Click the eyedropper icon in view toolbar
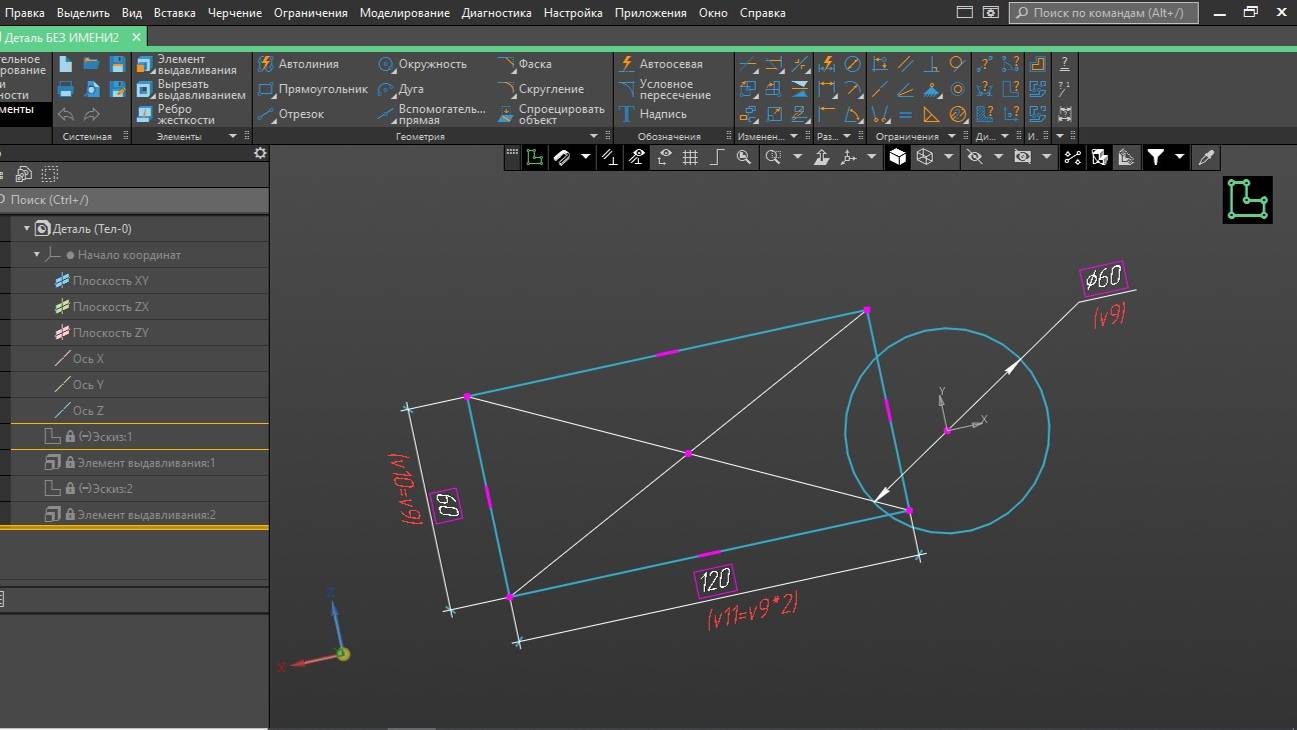This screenshot has width=1297, height=730. click(x=1206, y=157)
